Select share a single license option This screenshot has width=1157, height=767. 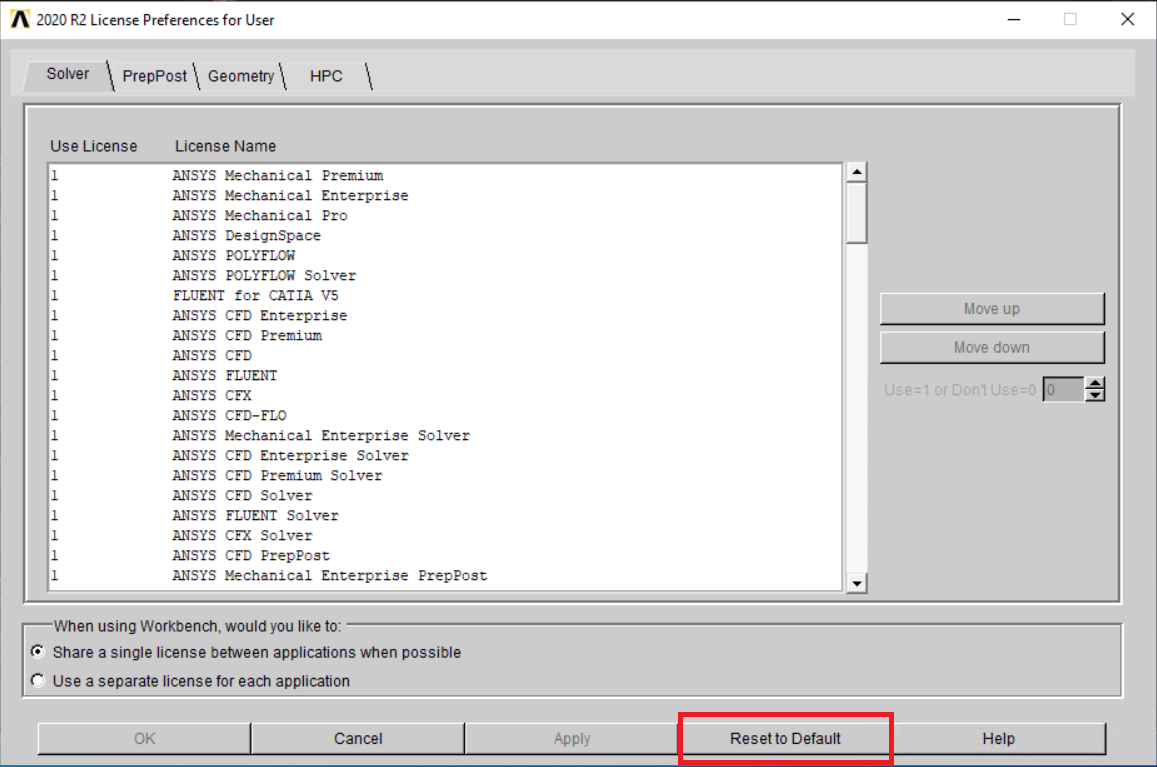pyautogui.click(x=247, y=652)
